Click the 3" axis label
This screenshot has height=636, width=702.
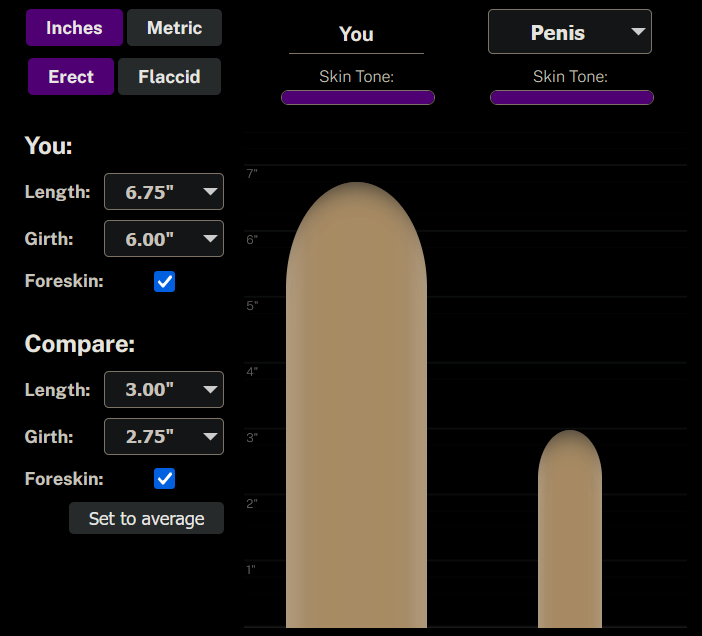tap(252, 438)
